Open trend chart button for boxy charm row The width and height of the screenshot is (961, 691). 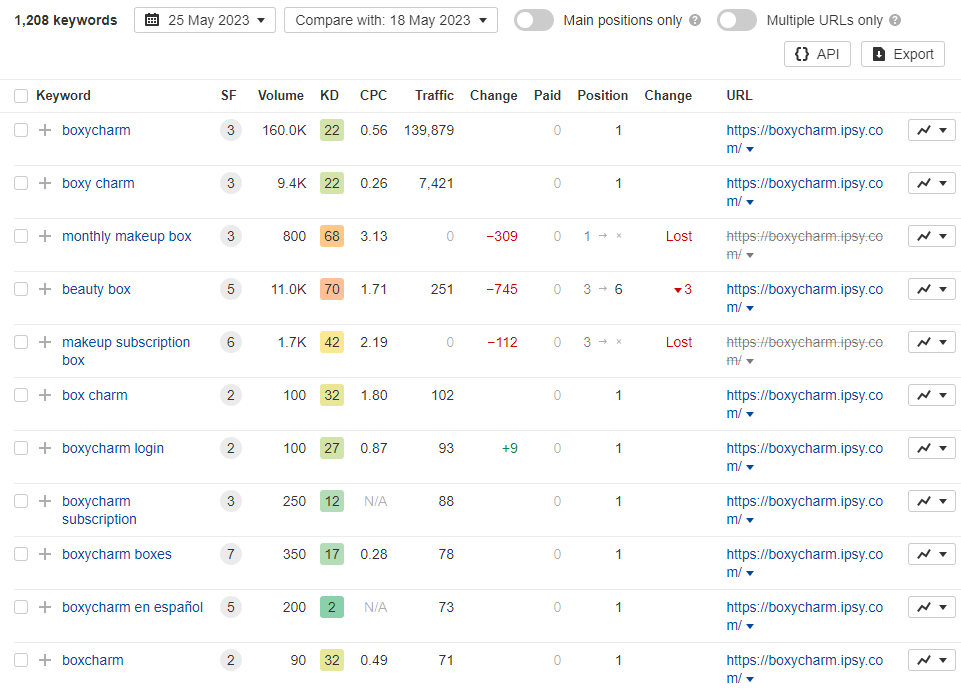[932, 183]
